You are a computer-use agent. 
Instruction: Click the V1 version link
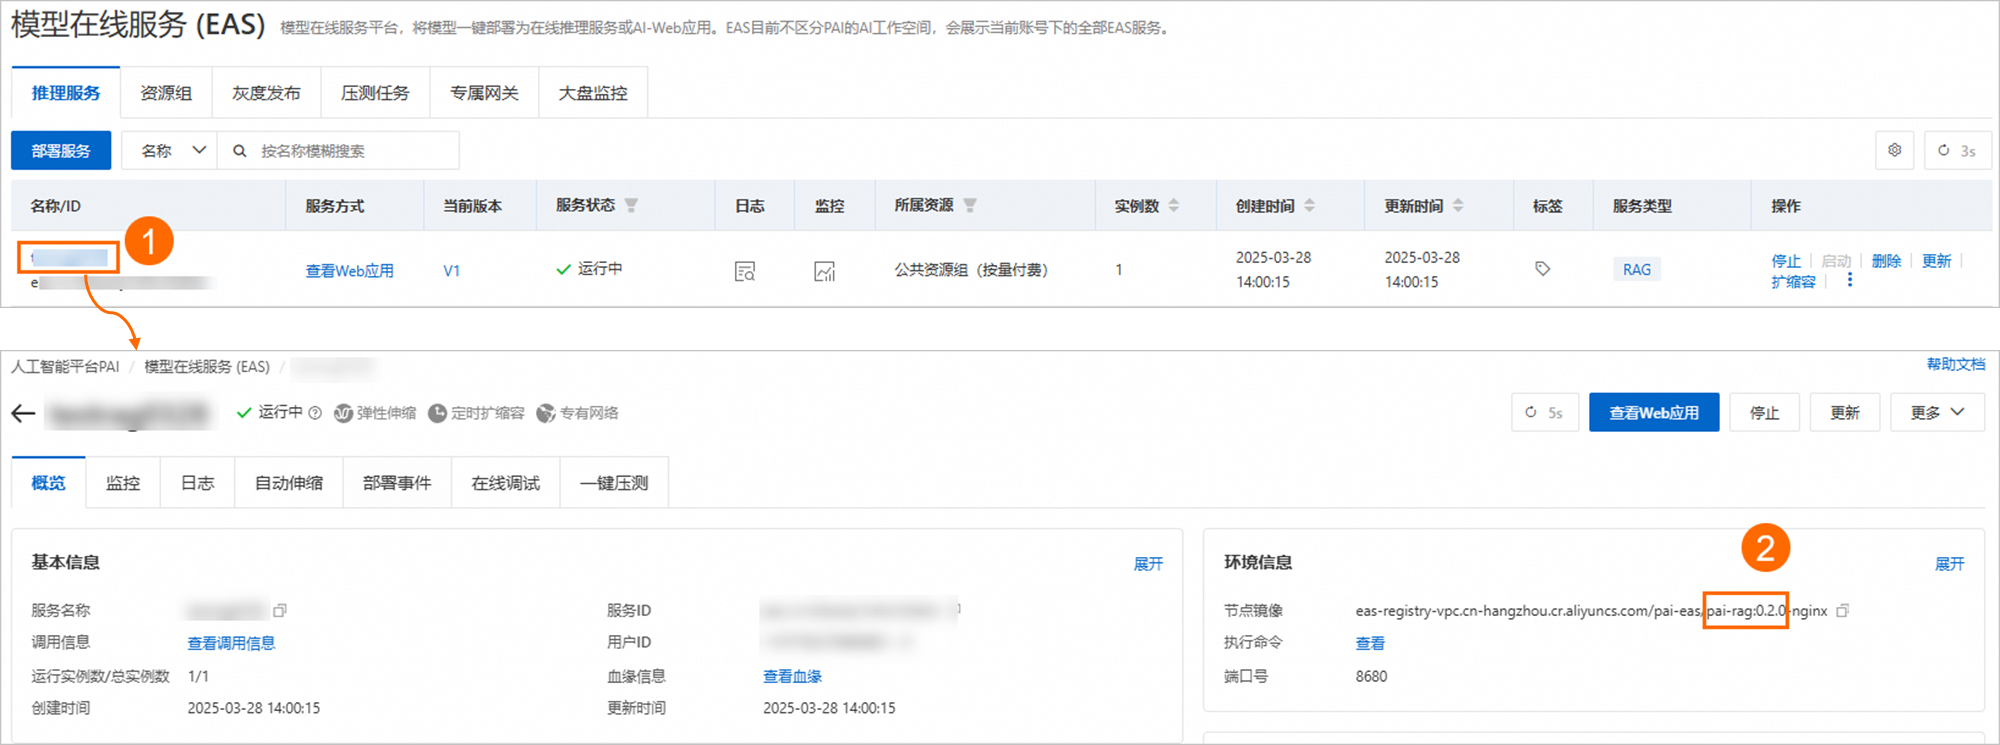(x=452, y=271)
